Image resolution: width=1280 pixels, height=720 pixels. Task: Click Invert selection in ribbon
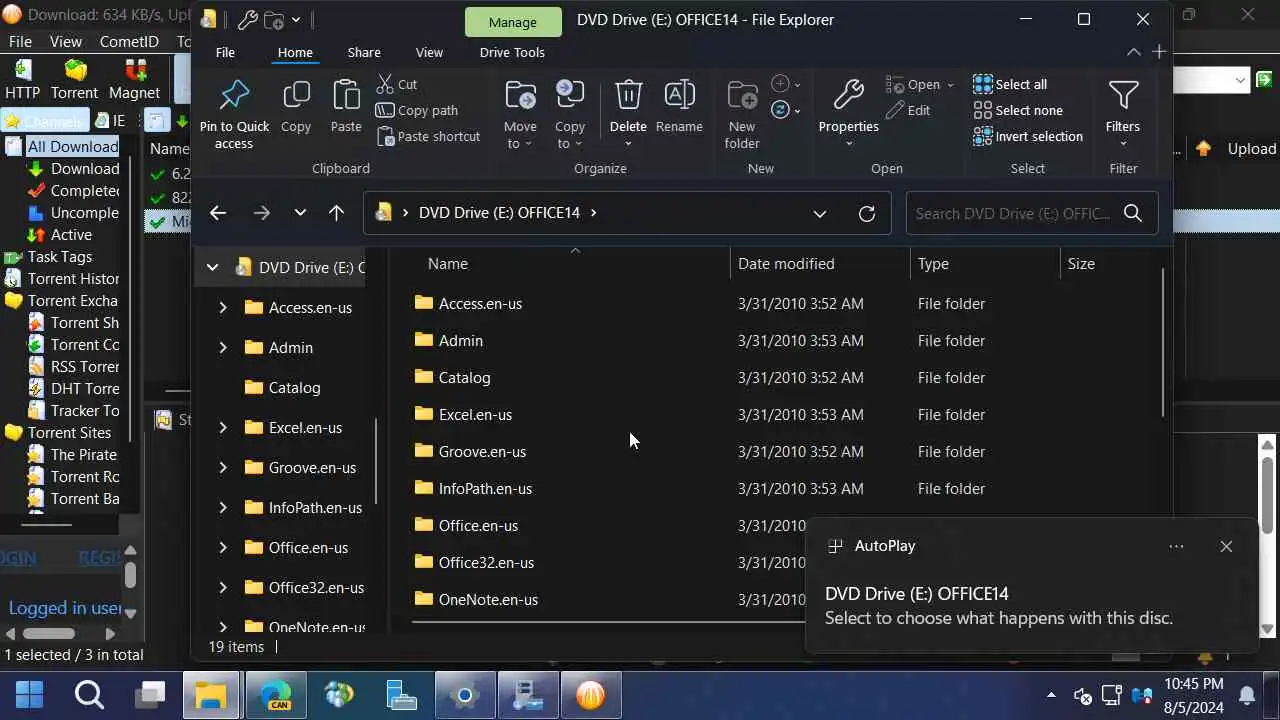pyautogui.click(x=1028, y=136)
